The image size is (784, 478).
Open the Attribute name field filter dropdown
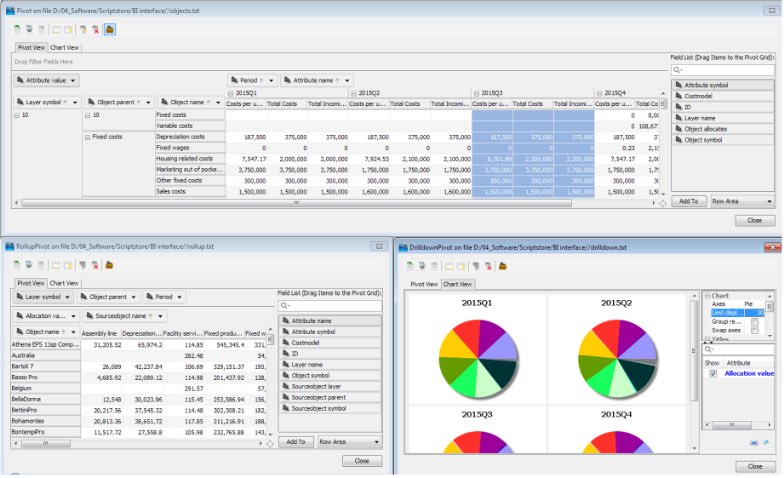click(x=346, y=80)
